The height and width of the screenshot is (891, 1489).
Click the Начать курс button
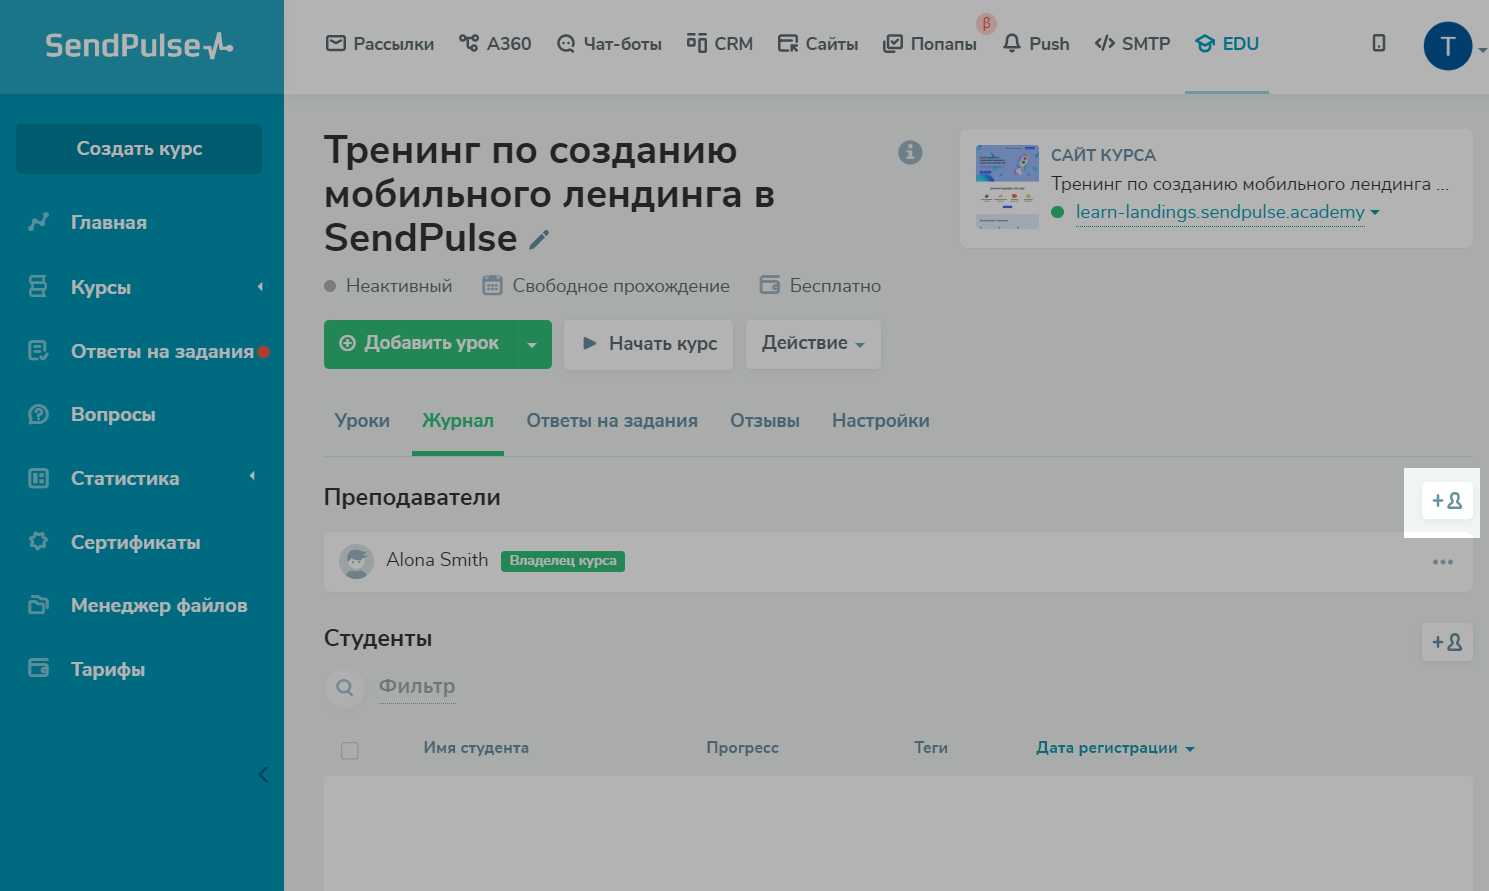(x=648, y=345)
